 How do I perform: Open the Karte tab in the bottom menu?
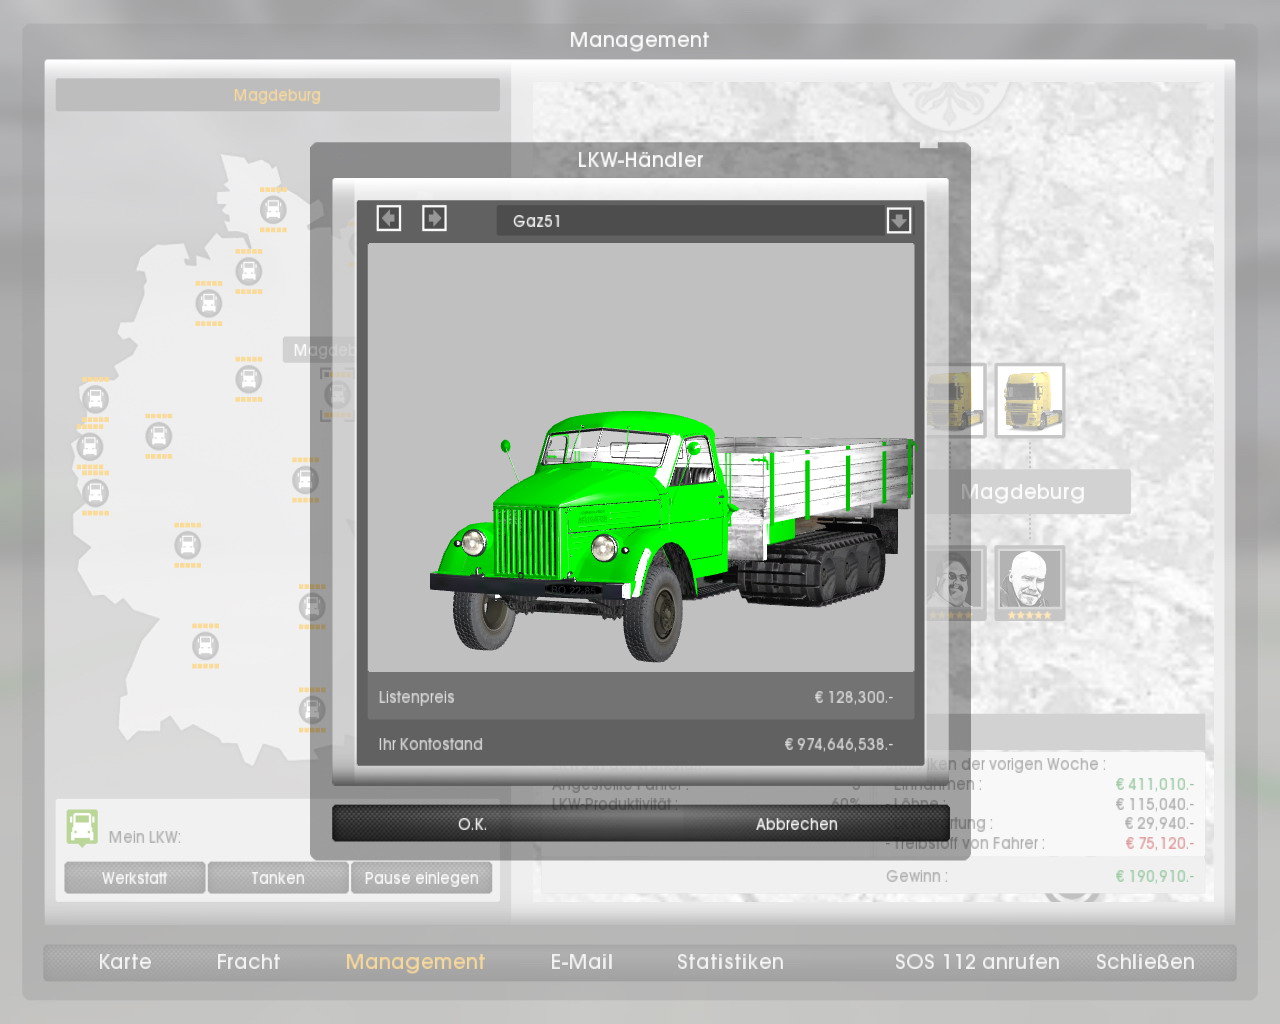point(125,962)
